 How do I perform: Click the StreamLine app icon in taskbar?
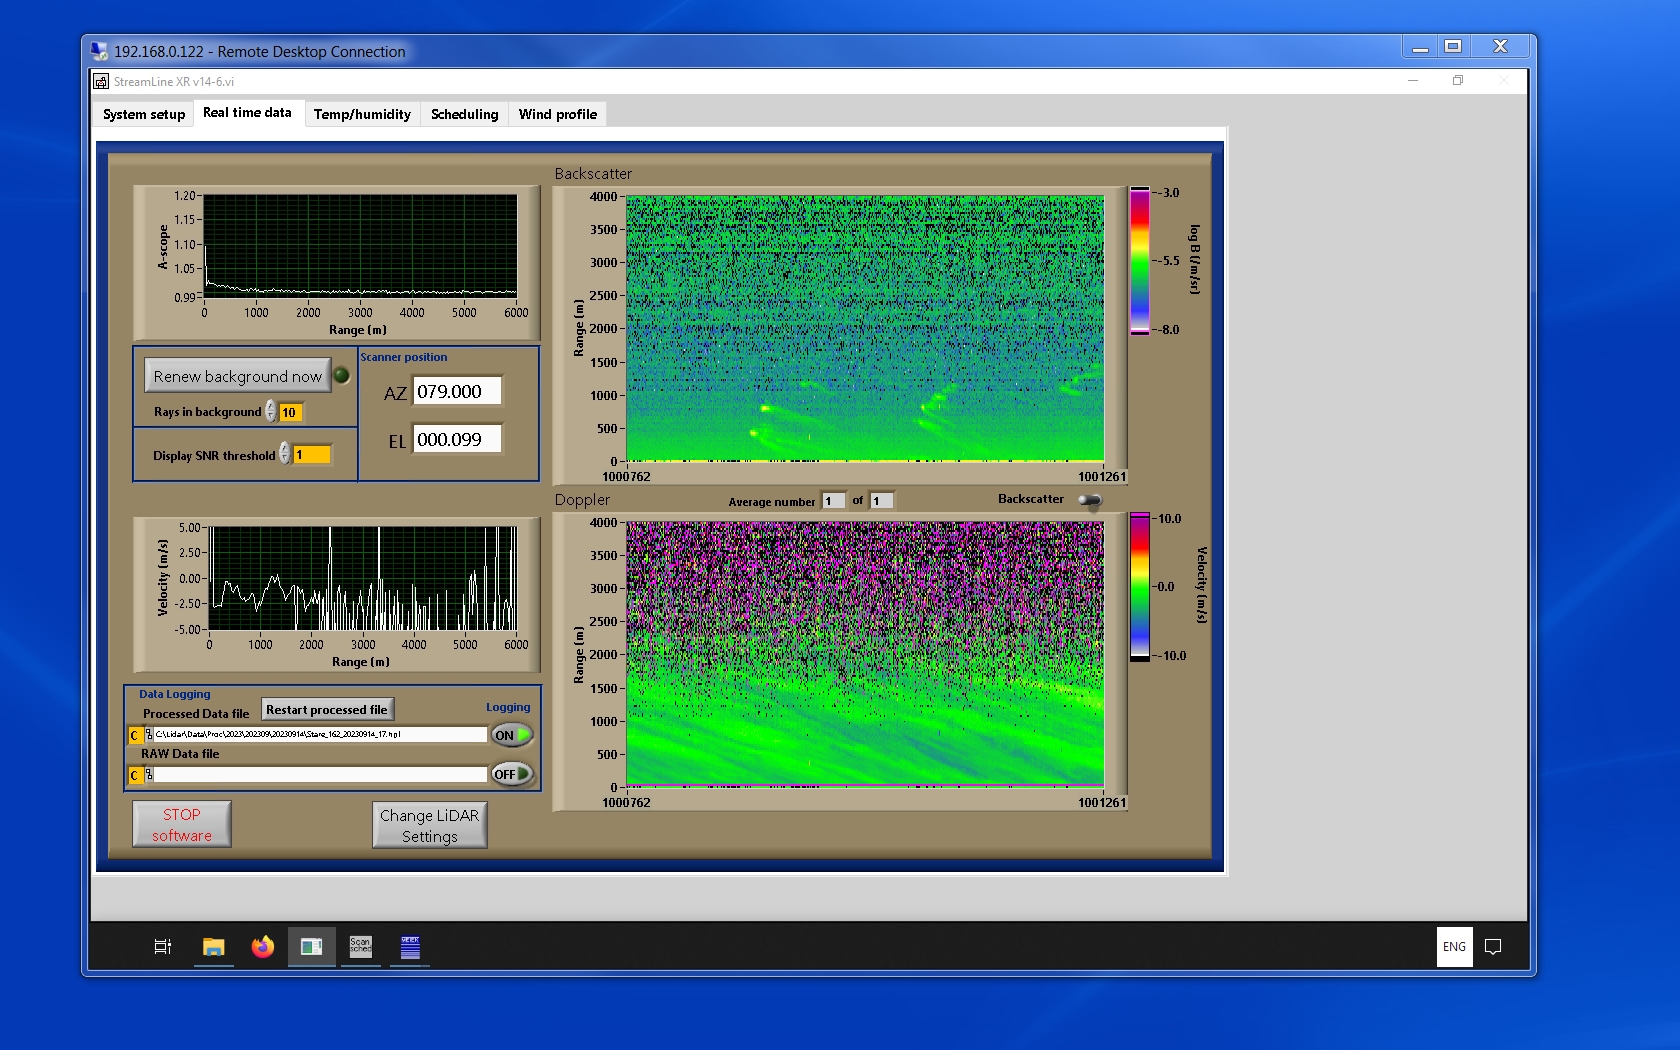[311, 946]
